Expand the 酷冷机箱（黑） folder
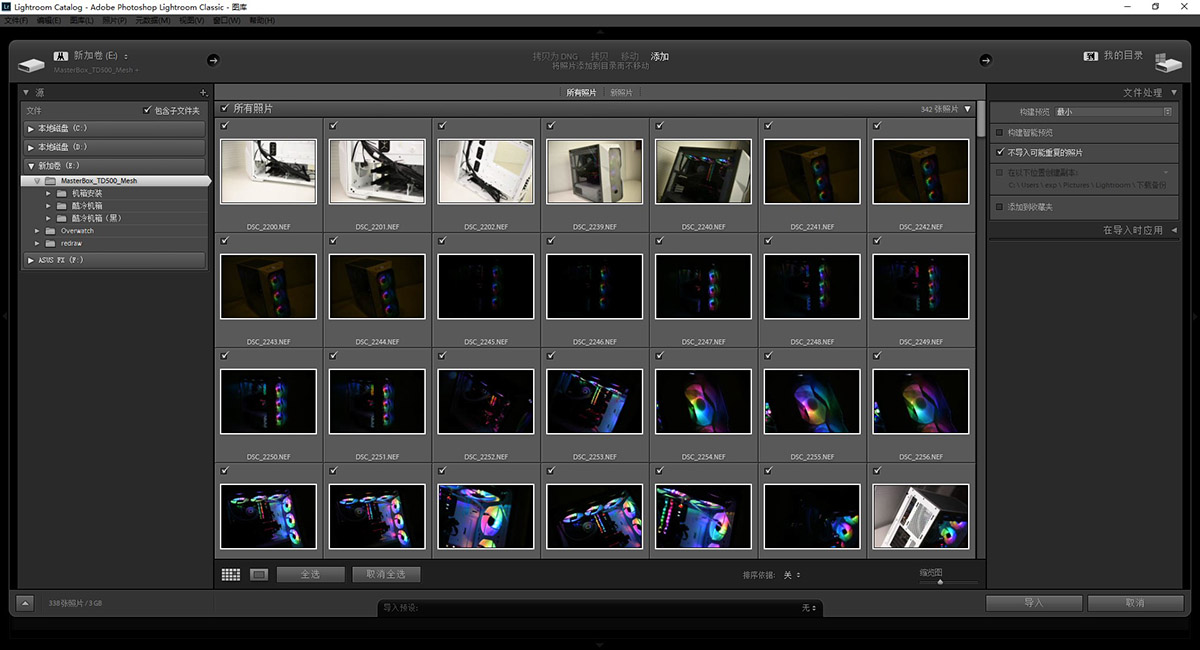 point(49,218)
